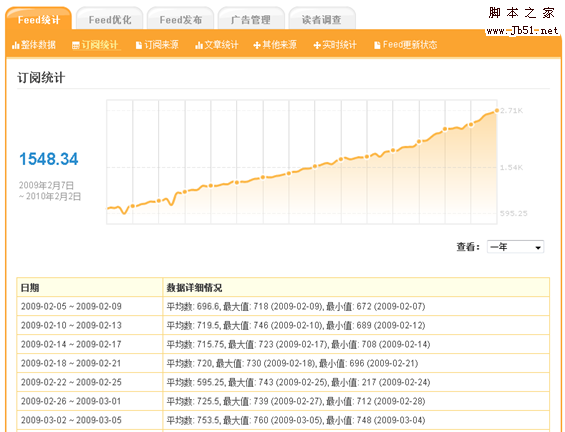565x432 pixels.
Task: Switch to the Feed优化 tab
Action: 110,19
